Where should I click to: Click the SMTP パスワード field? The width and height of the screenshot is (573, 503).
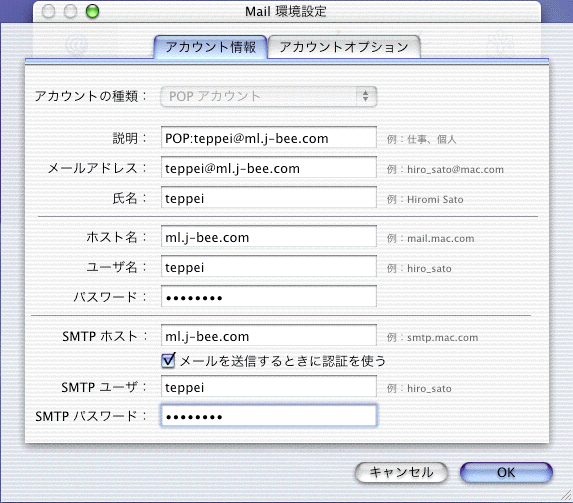coord(269,416)
